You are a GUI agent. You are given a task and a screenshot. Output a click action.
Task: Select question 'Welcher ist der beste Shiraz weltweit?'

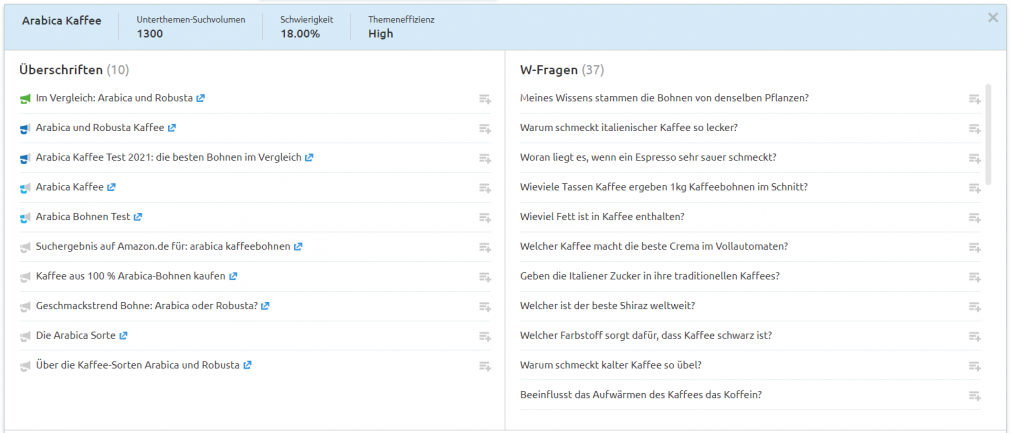click(x=607, y=305)
